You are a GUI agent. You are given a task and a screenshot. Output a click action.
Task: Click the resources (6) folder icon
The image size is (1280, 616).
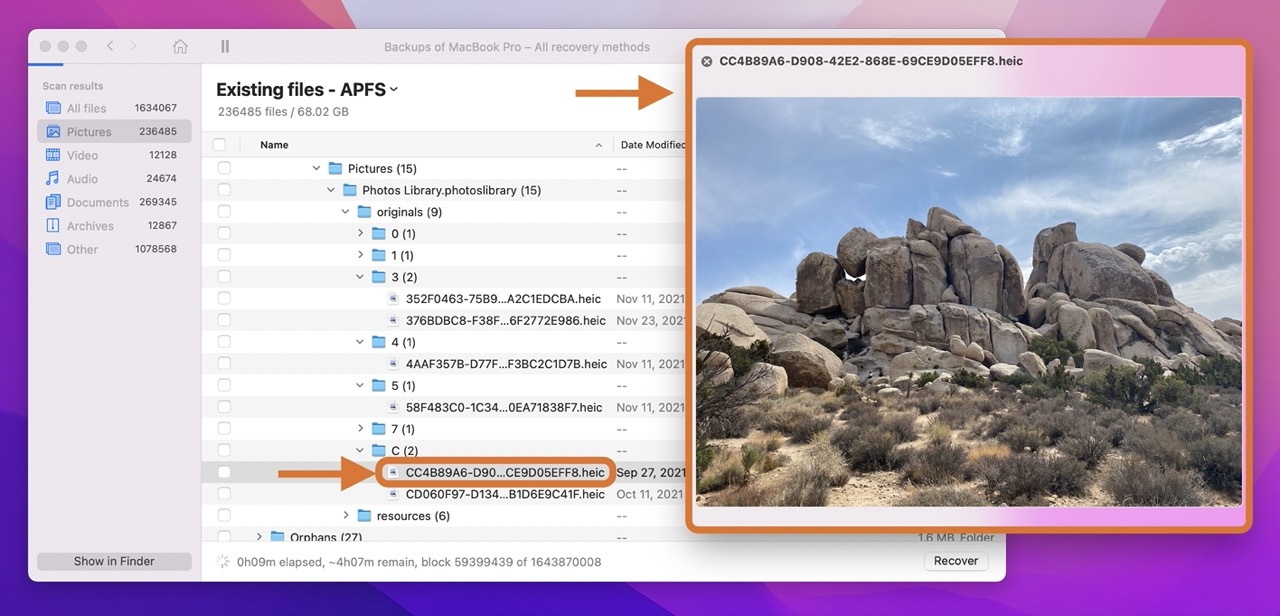click(x=364, y=515)
